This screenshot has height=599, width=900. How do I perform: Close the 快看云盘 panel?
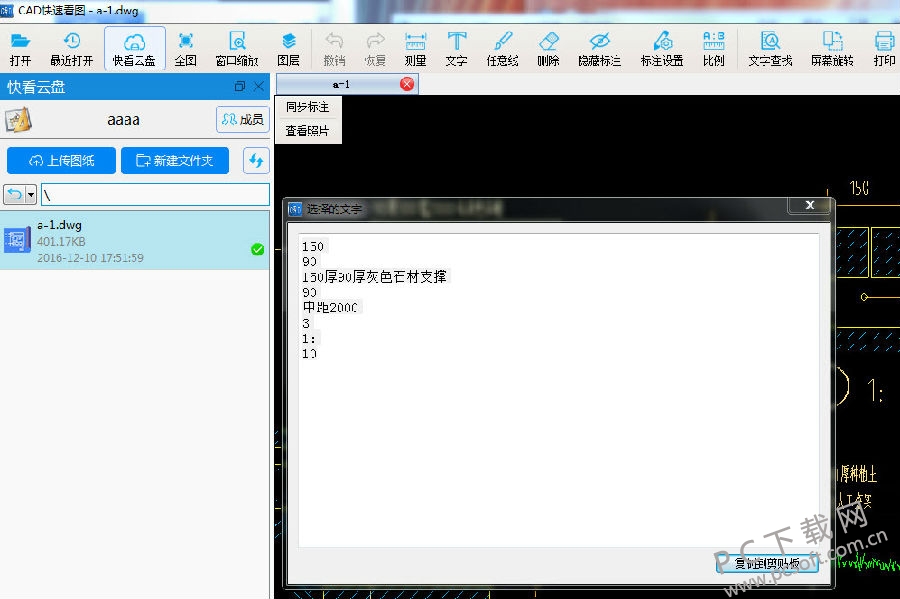[259, 87]
